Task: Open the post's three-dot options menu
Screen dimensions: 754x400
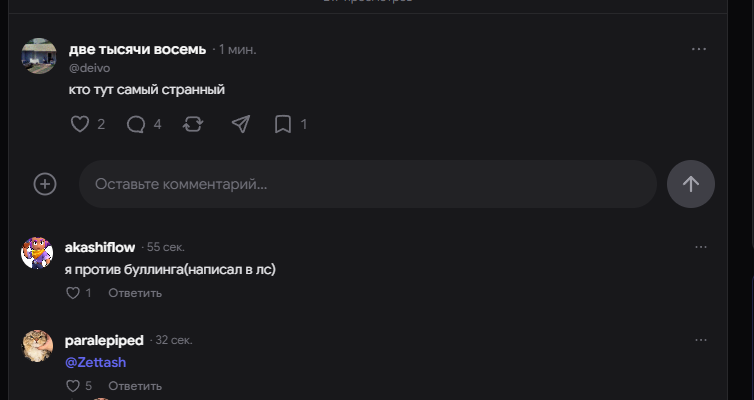Action: point(699,49)
